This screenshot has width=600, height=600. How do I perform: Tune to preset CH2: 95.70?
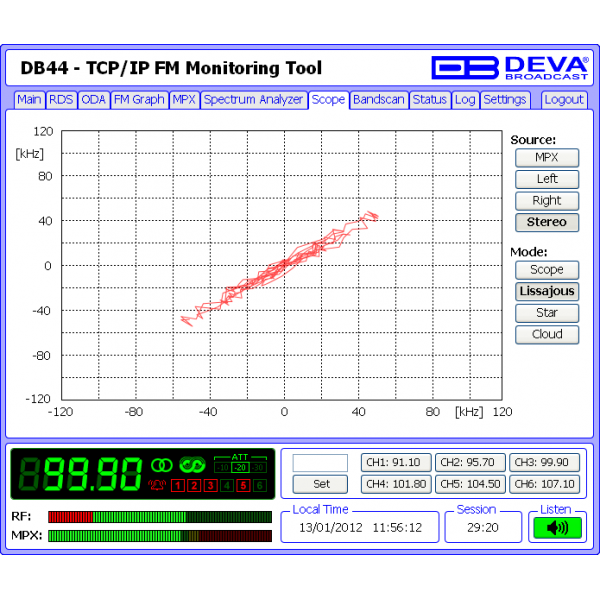(470, 463)
